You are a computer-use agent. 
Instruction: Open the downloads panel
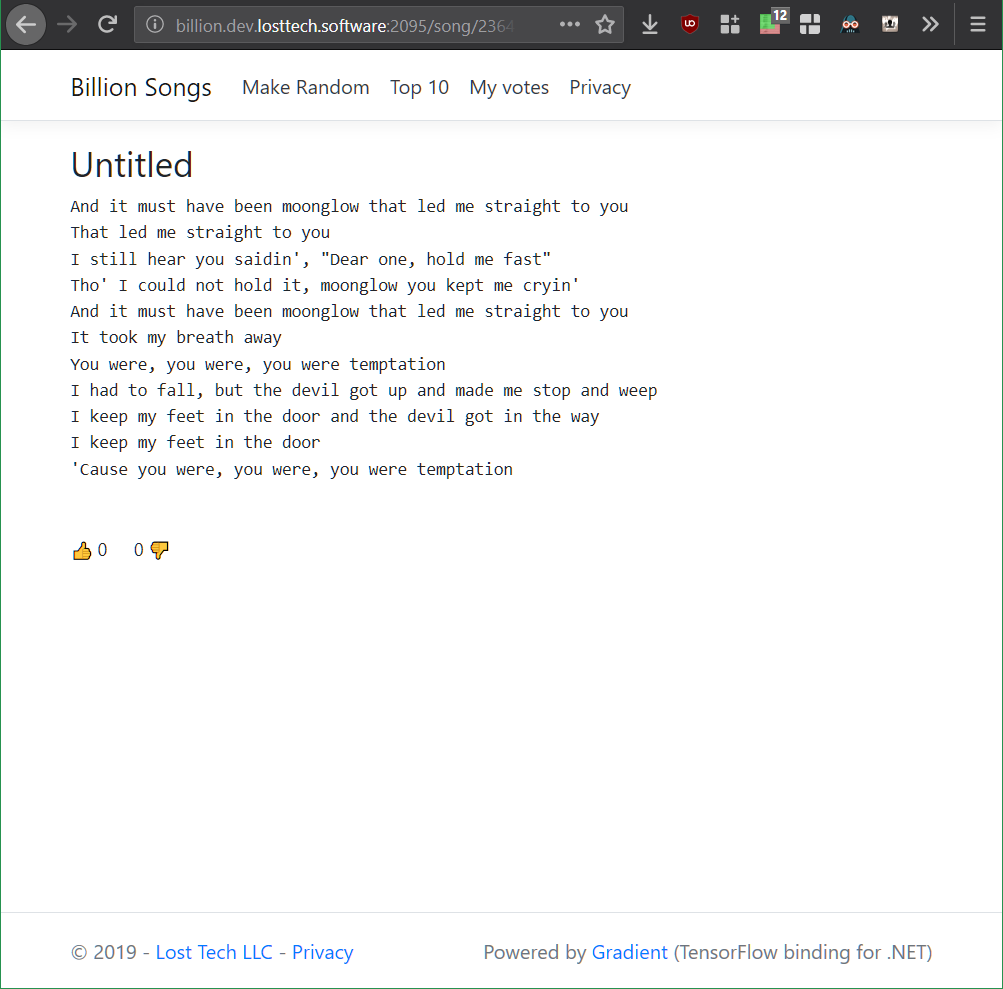650,25
